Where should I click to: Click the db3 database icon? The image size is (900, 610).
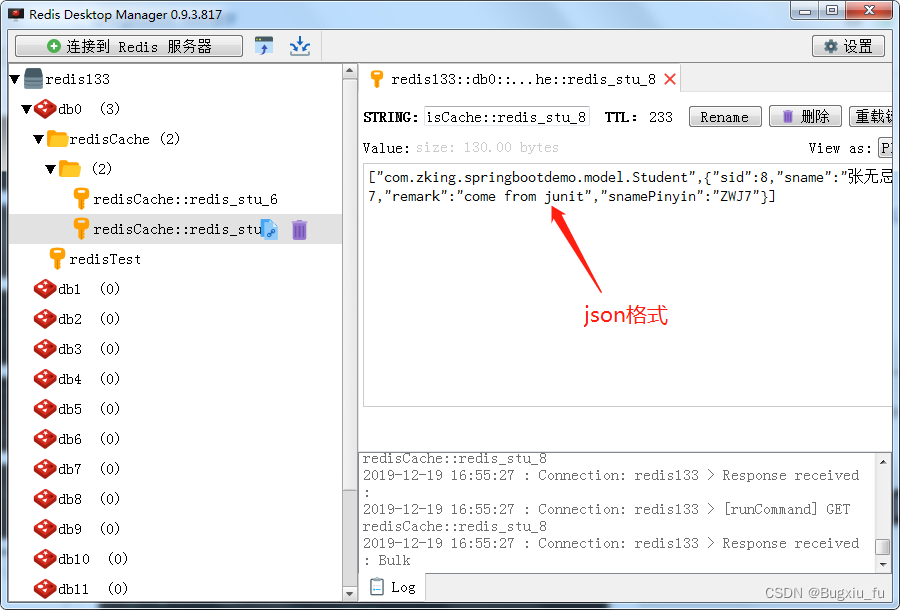point(45,348)
